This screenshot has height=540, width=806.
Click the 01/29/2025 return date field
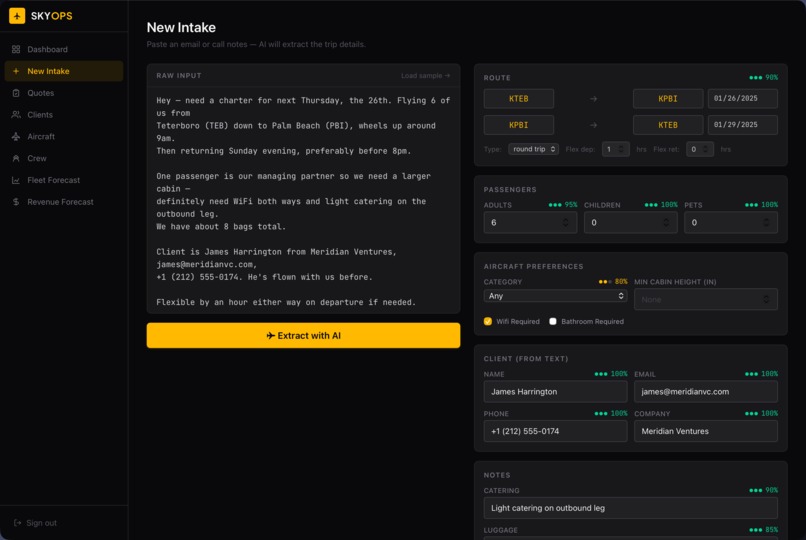(x=742, y=125)
